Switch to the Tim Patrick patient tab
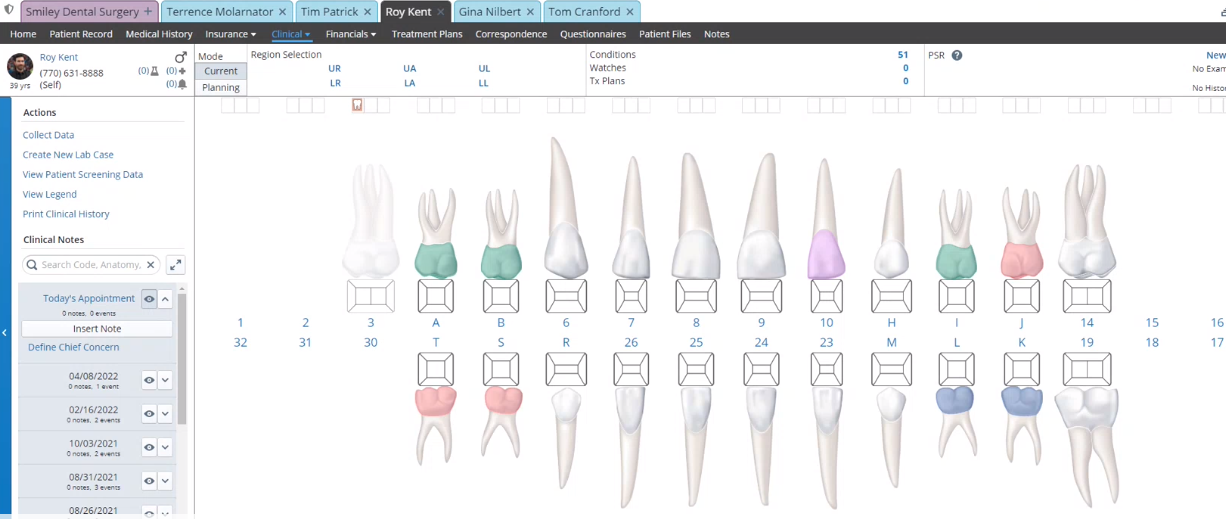This screenshot has width=1226, height=519. tap(330, 12)
